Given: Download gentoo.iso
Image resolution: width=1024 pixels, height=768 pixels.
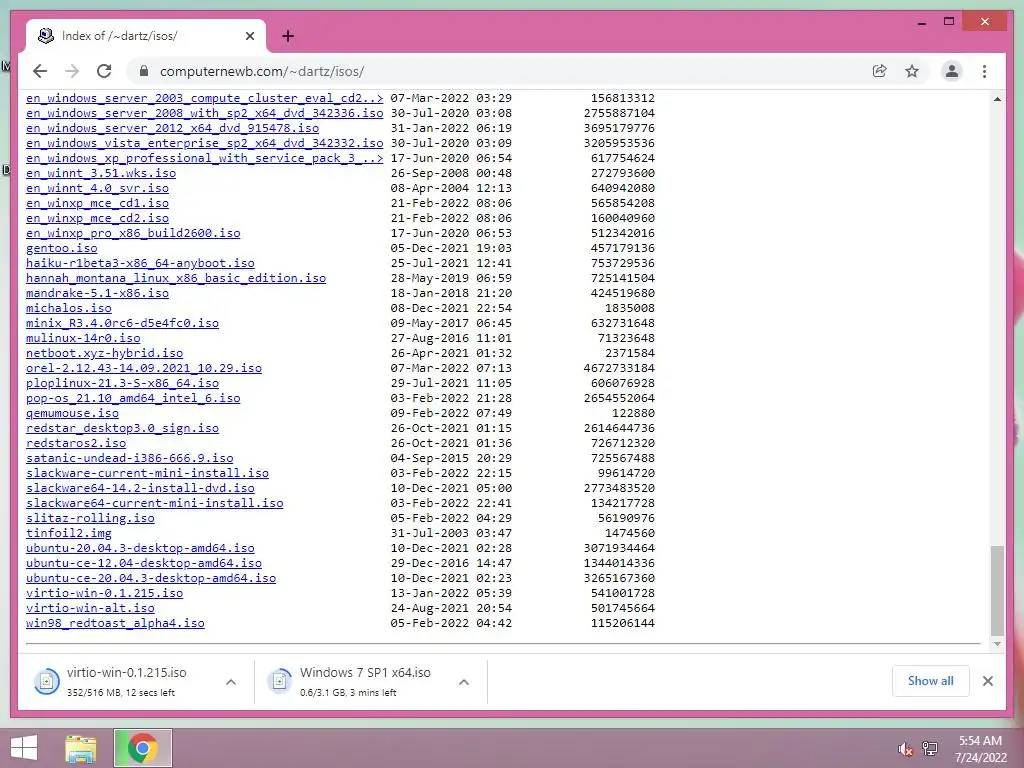Looking at the screenshot, I should click(x=61, y=248).
